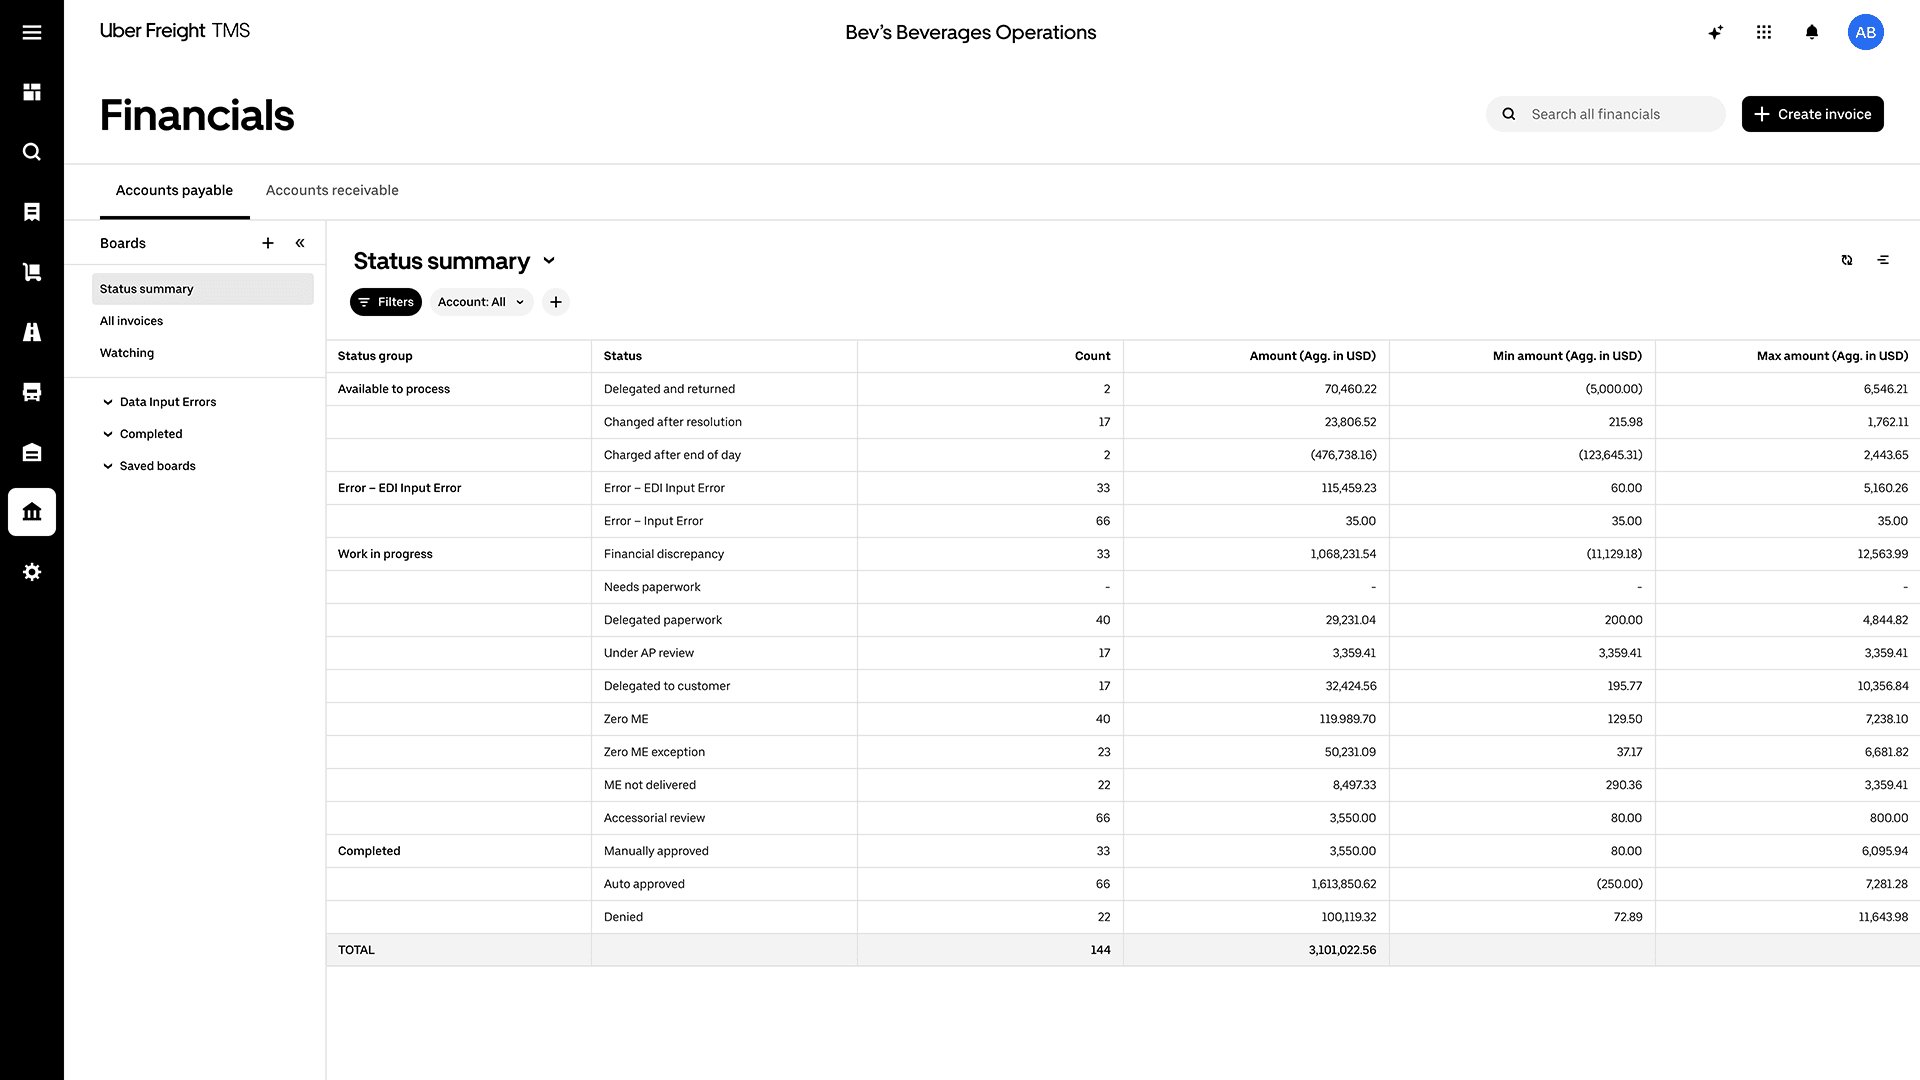The height and width of the screenshot is (1080, 1920).
Task: Open the search icon in the sidebar
Action: (x=32, y=151)
